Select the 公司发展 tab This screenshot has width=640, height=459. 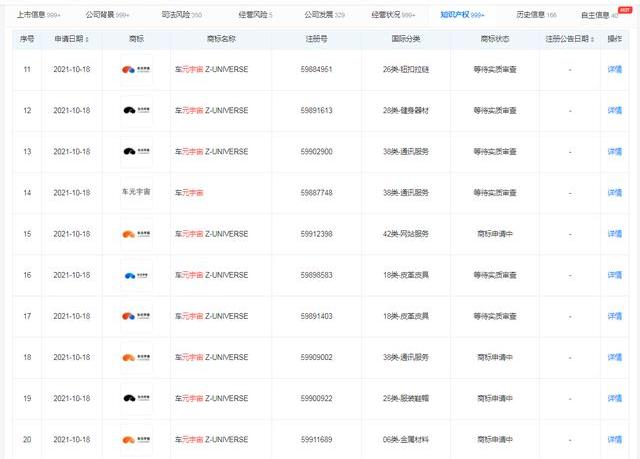click(x=324, y=15)
